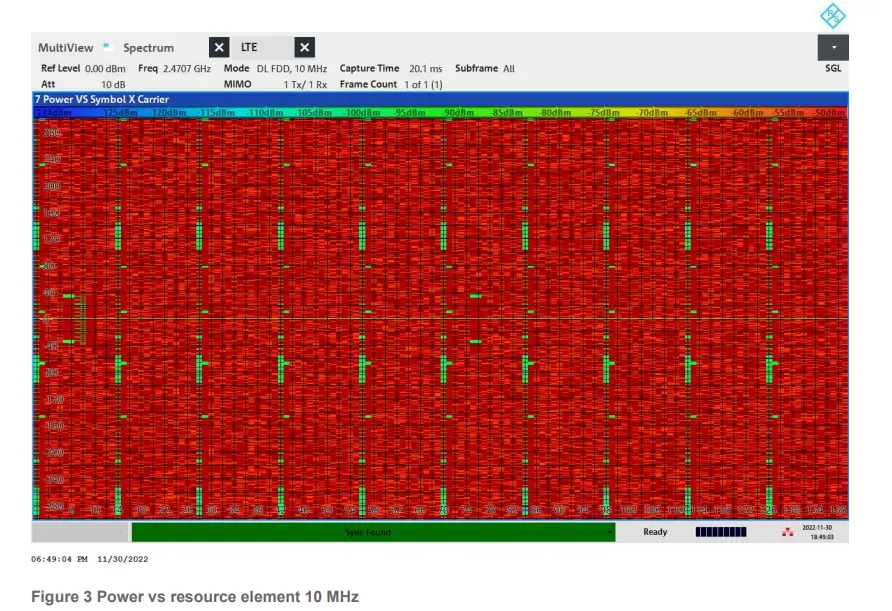892x611 pixels.
Task: Click the 06:49:04 PM 11/30/2022 timestamp
Action: click(x=89, y=559)
